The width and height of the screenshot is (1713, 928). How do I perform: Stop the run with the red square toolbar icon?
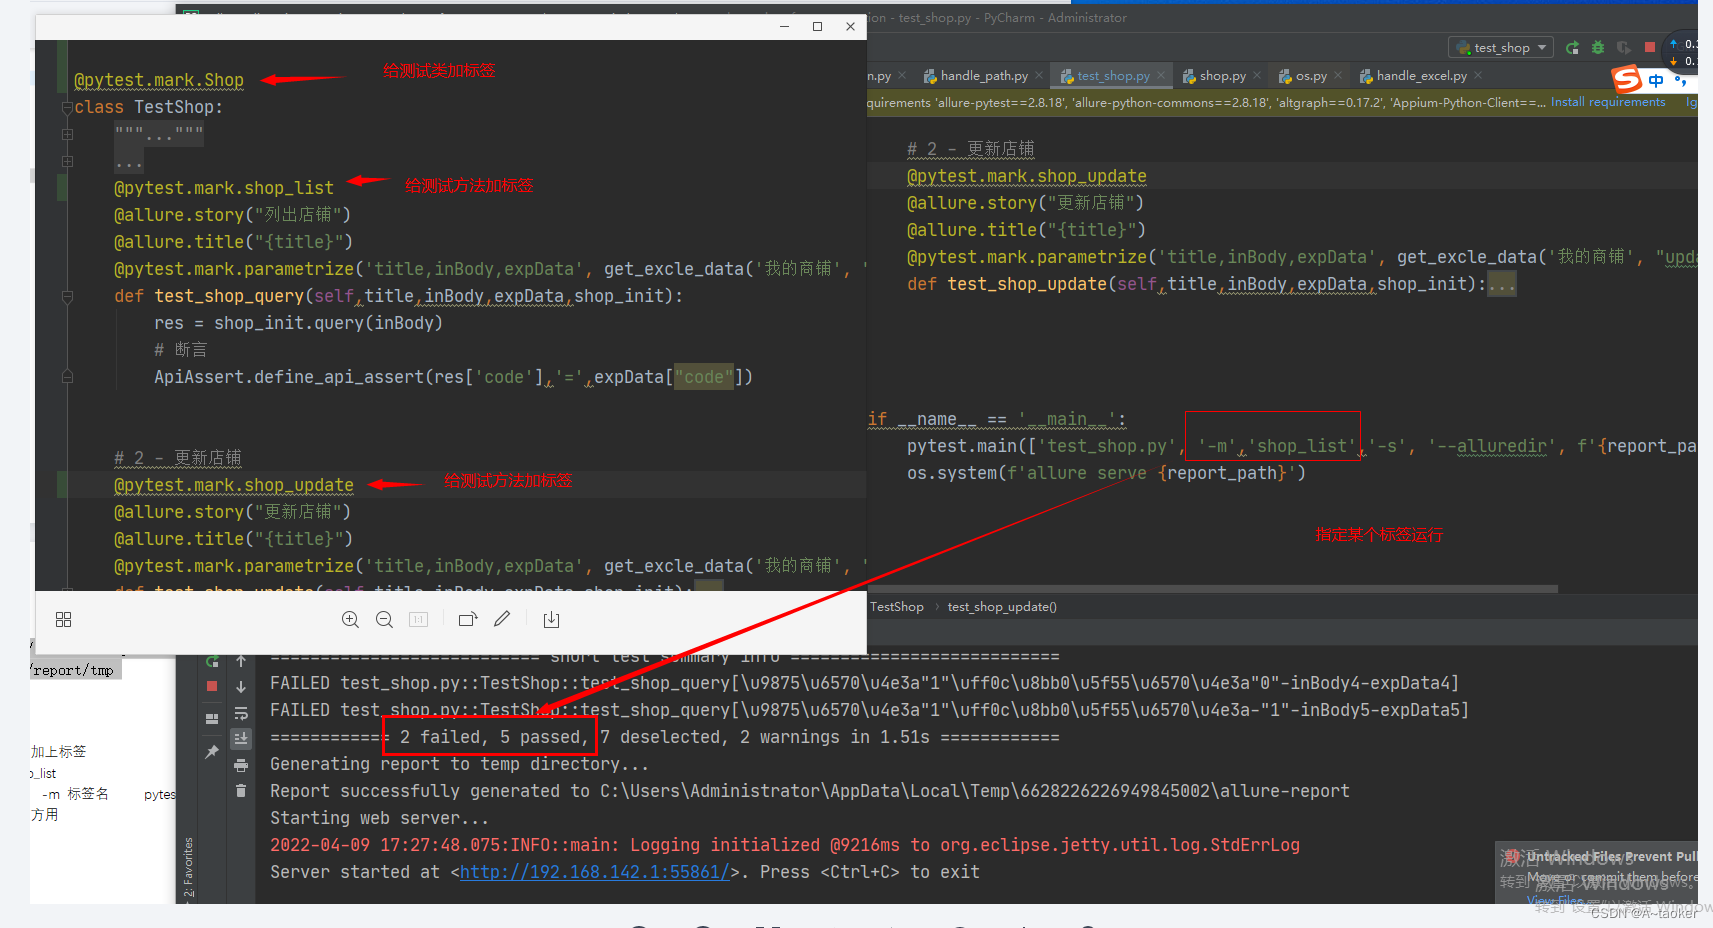pos(1650,47)
